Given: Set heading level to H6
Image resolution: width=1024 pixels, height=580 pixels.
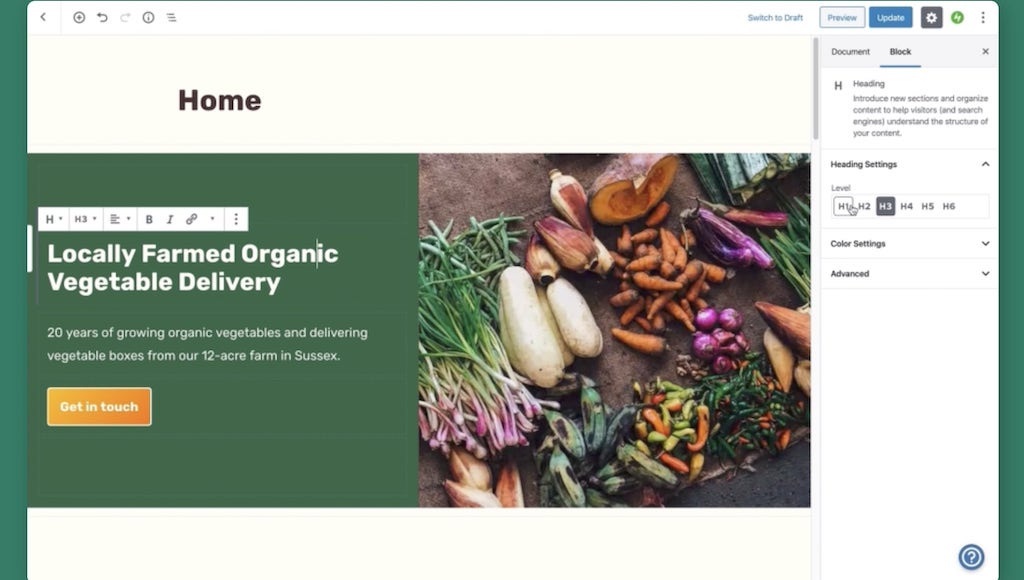Looking at the screenshot, I should [x=949, y=206].
